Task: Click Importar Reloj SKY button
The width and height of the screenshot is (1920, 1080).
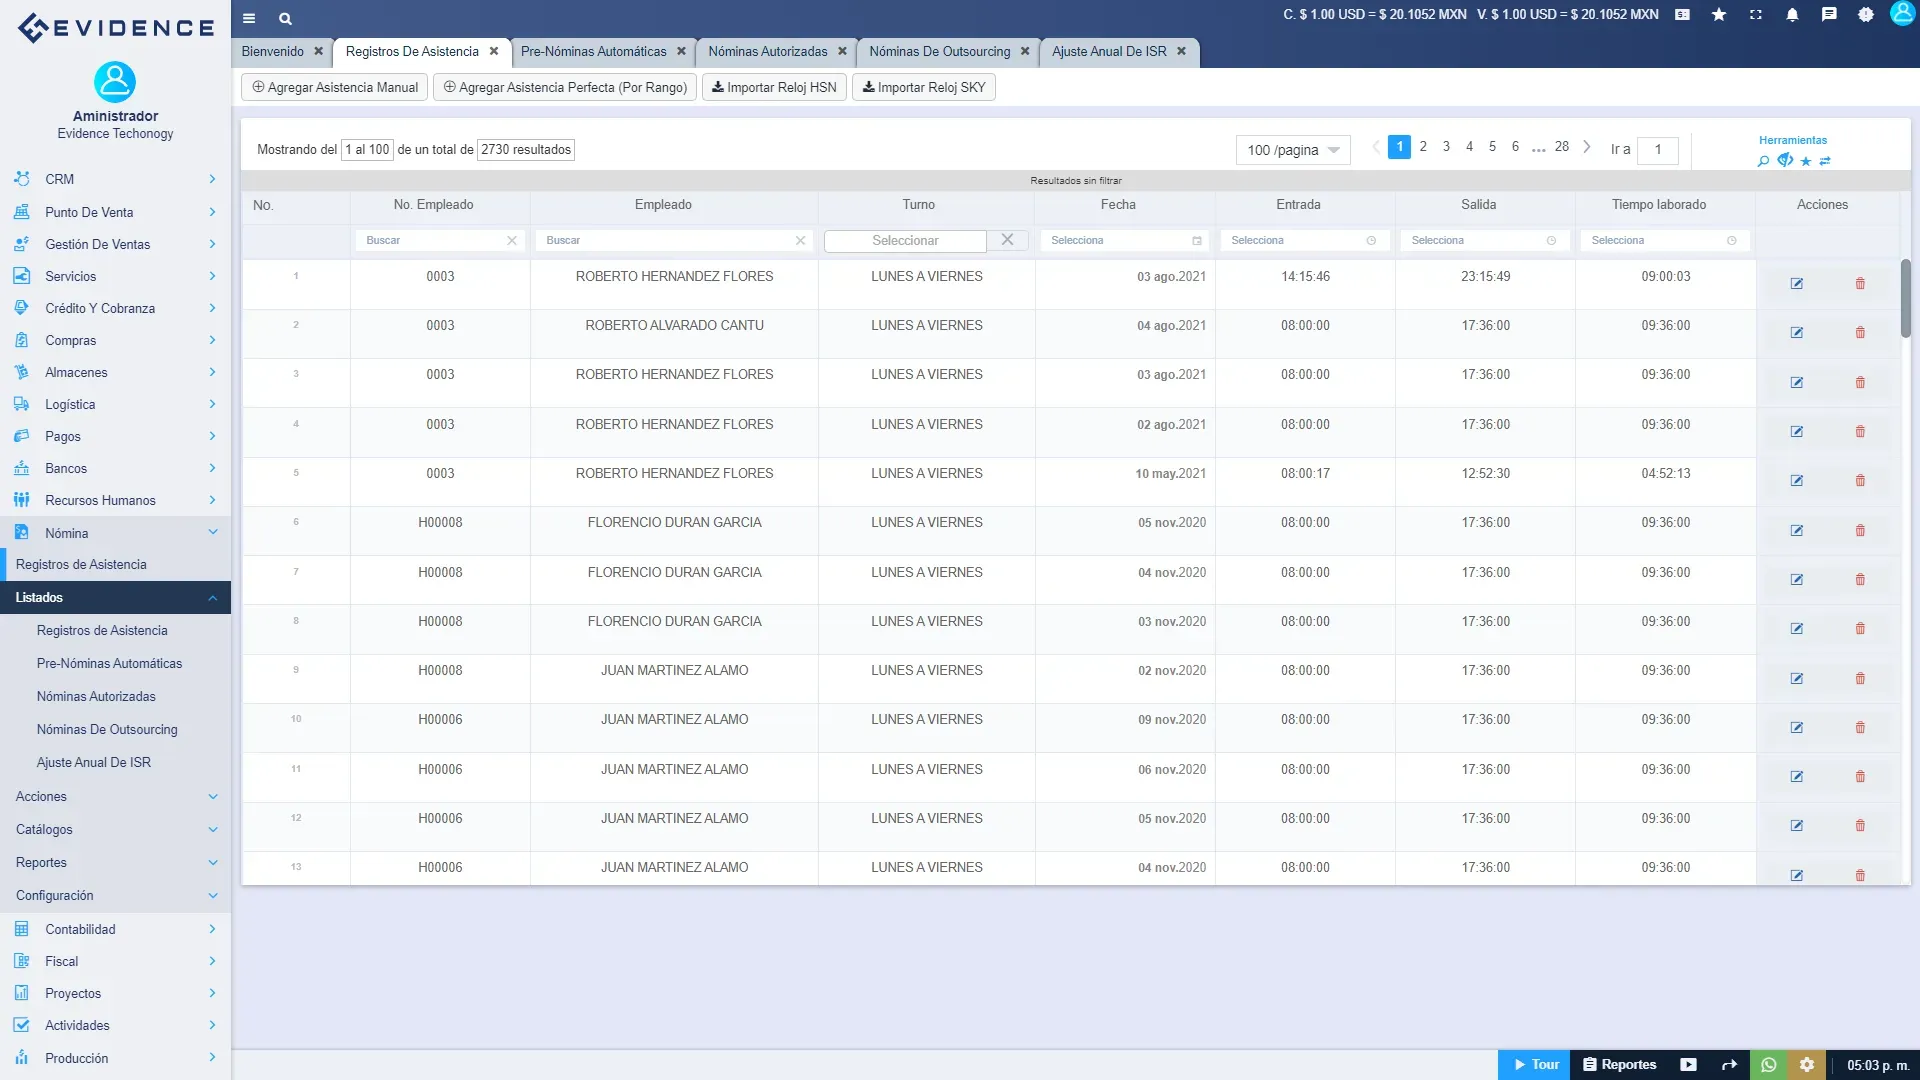Action: [923, 88]
